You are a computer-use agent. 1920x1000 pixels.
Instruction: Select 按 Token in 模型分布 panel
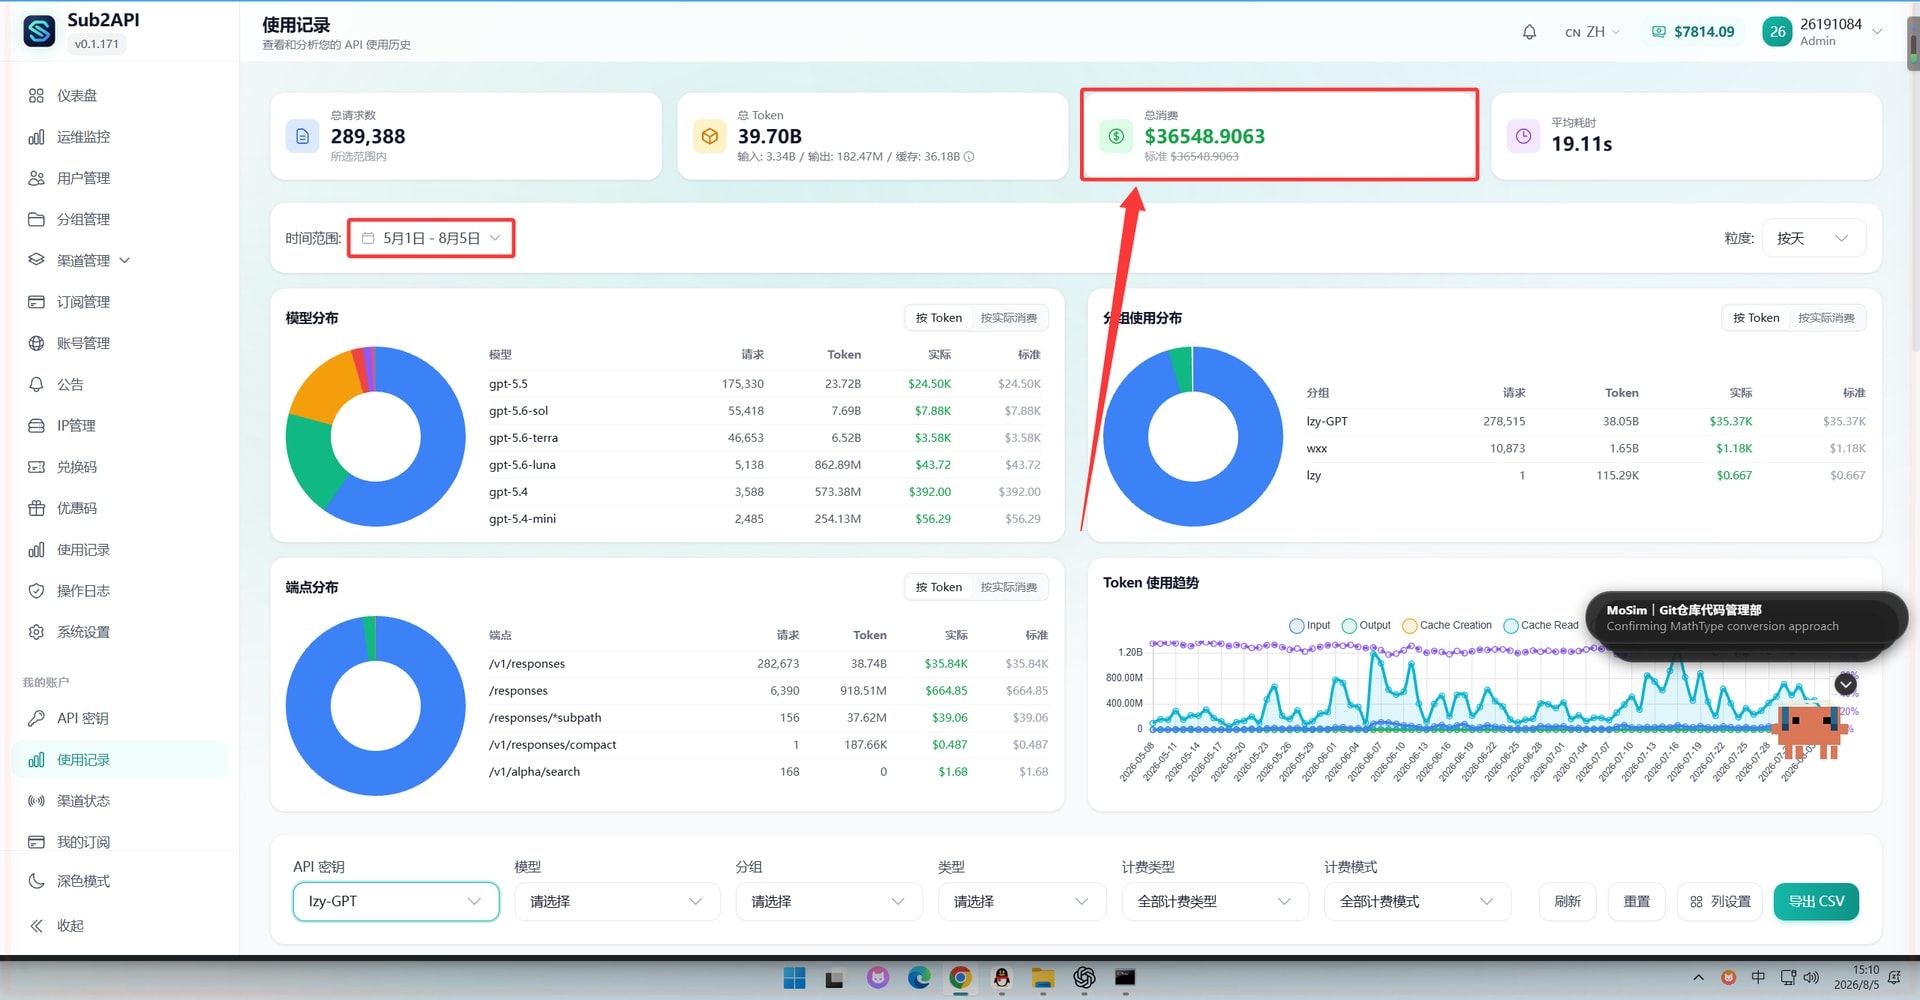939,318
